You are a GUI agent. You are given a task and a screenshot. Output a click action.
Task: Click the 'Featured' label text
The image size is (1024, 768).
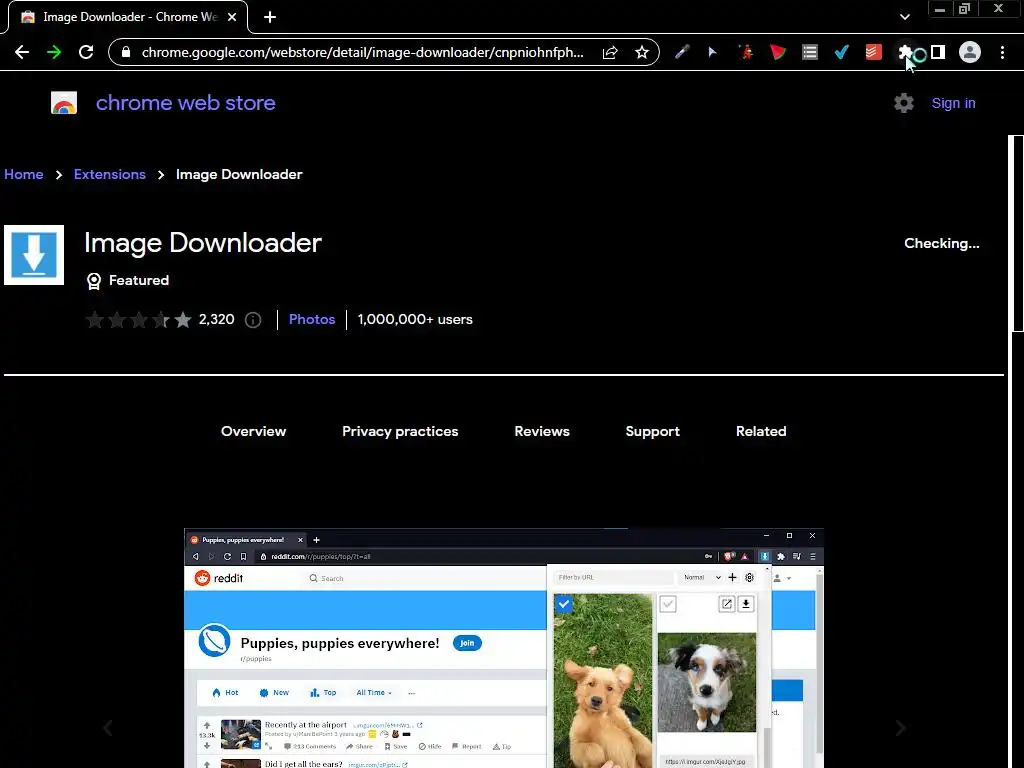(139, 280)
